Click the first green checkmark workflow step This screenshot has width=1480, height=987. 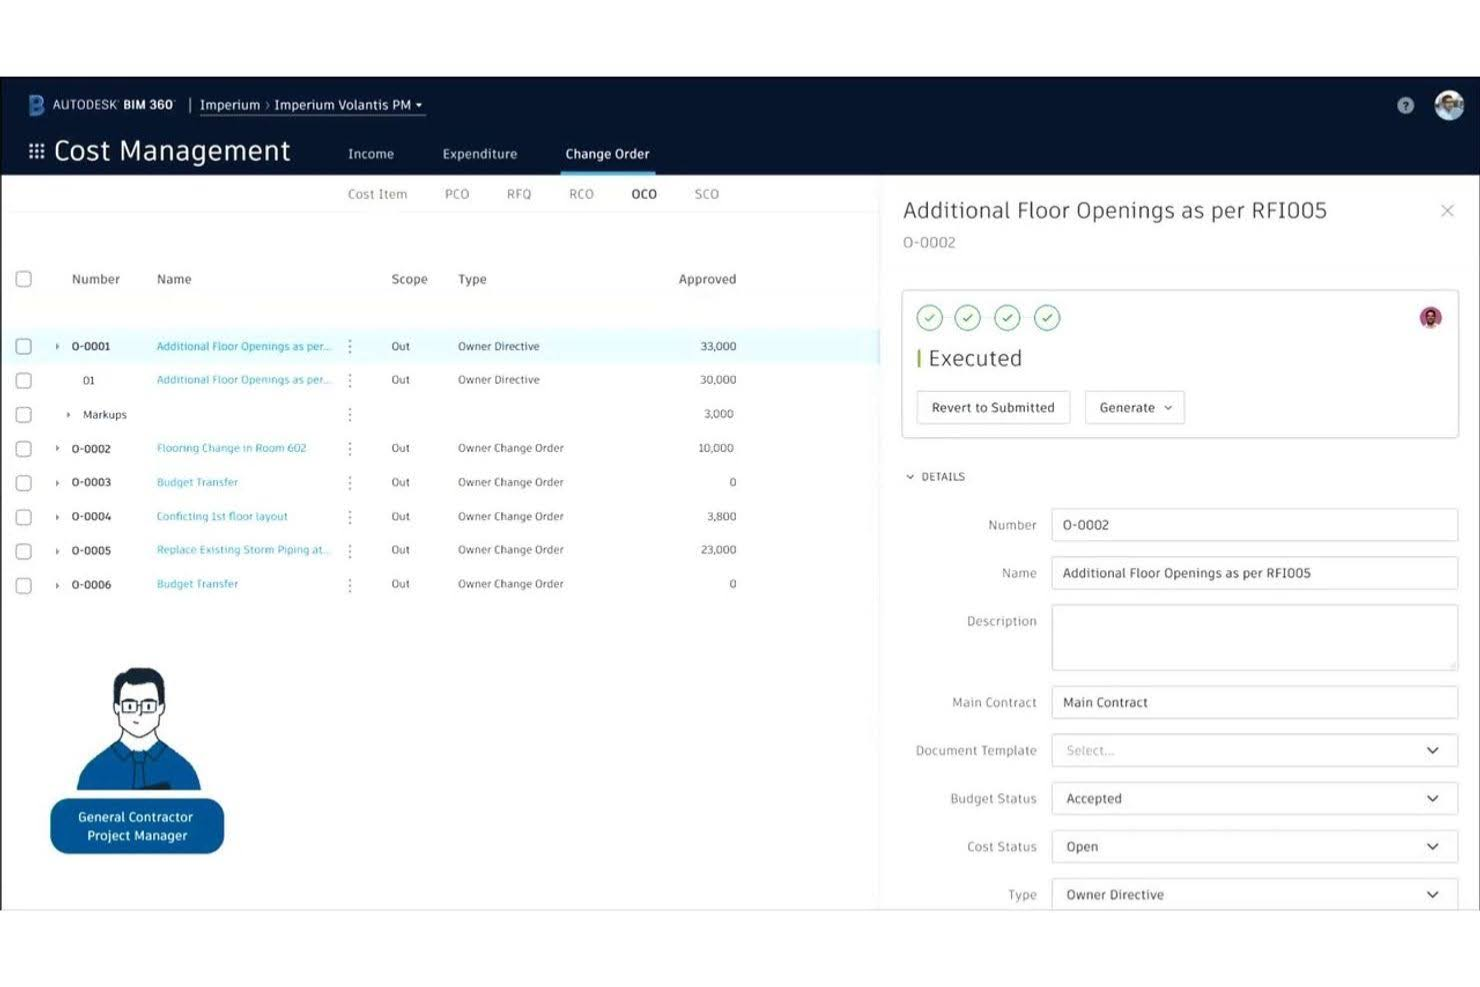[x=929, y=317]
